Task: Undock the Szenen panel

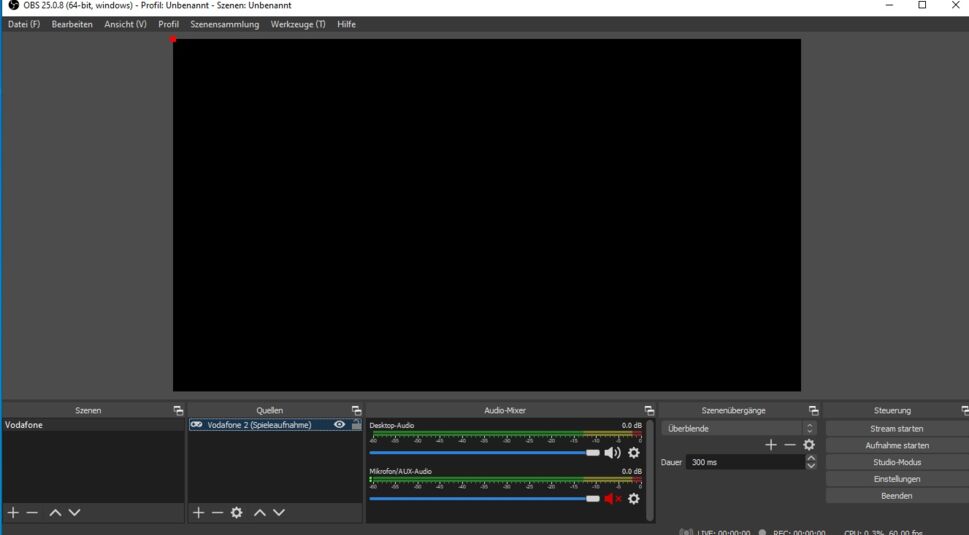Action: click(x=178, y=411)
